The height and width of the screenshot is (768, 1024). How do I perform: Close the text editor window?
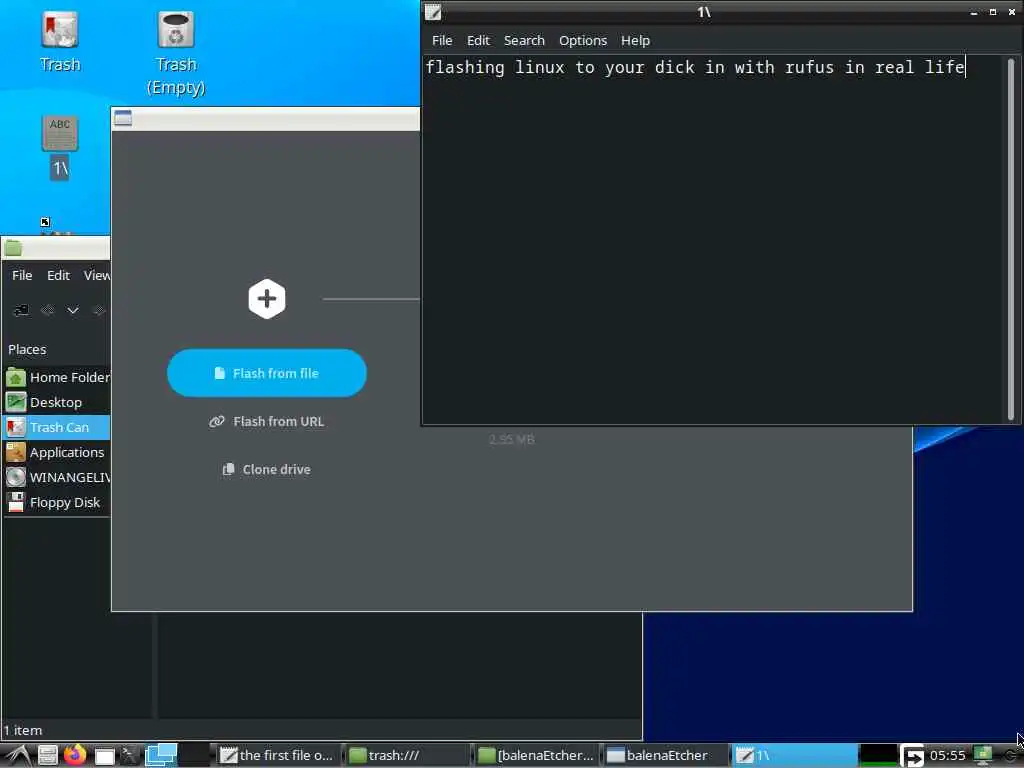pos(1012,12)
